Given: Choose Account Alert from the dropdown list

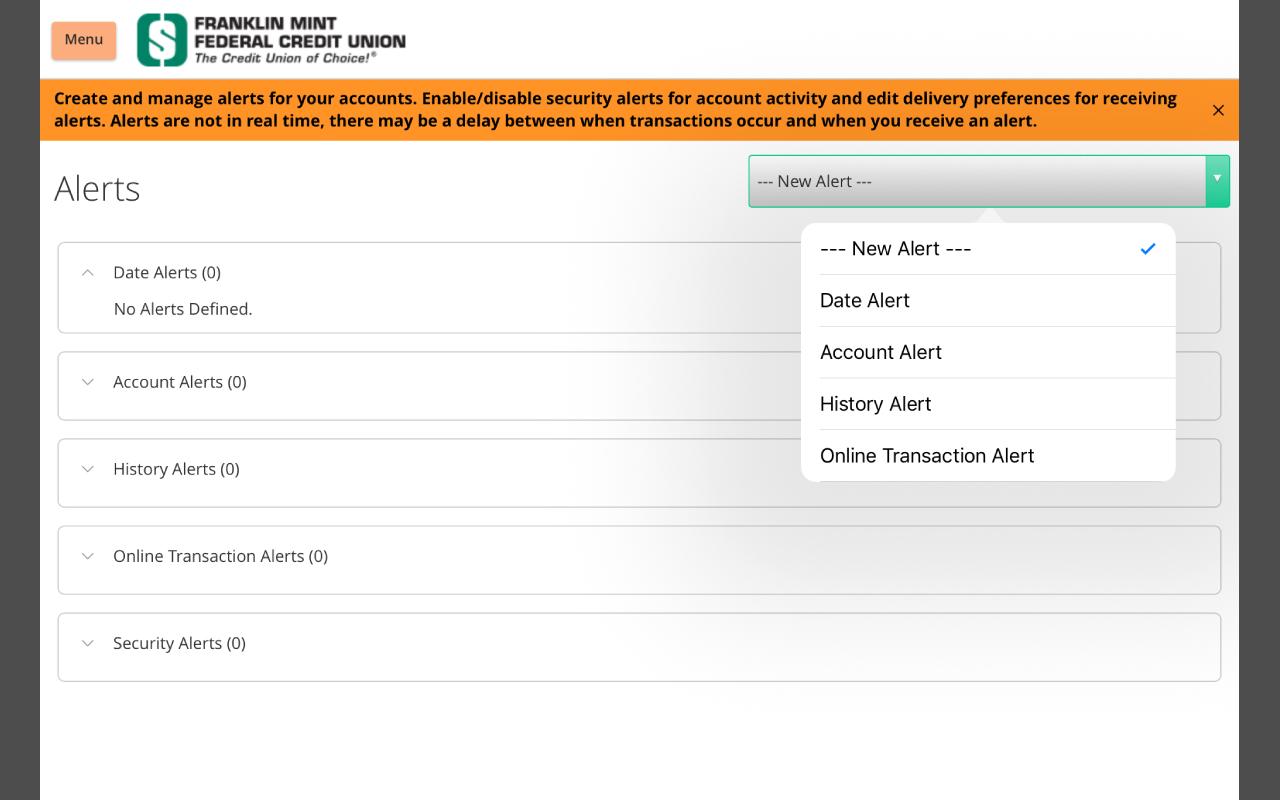Looking at the screenshot, I should coord(988,352).
